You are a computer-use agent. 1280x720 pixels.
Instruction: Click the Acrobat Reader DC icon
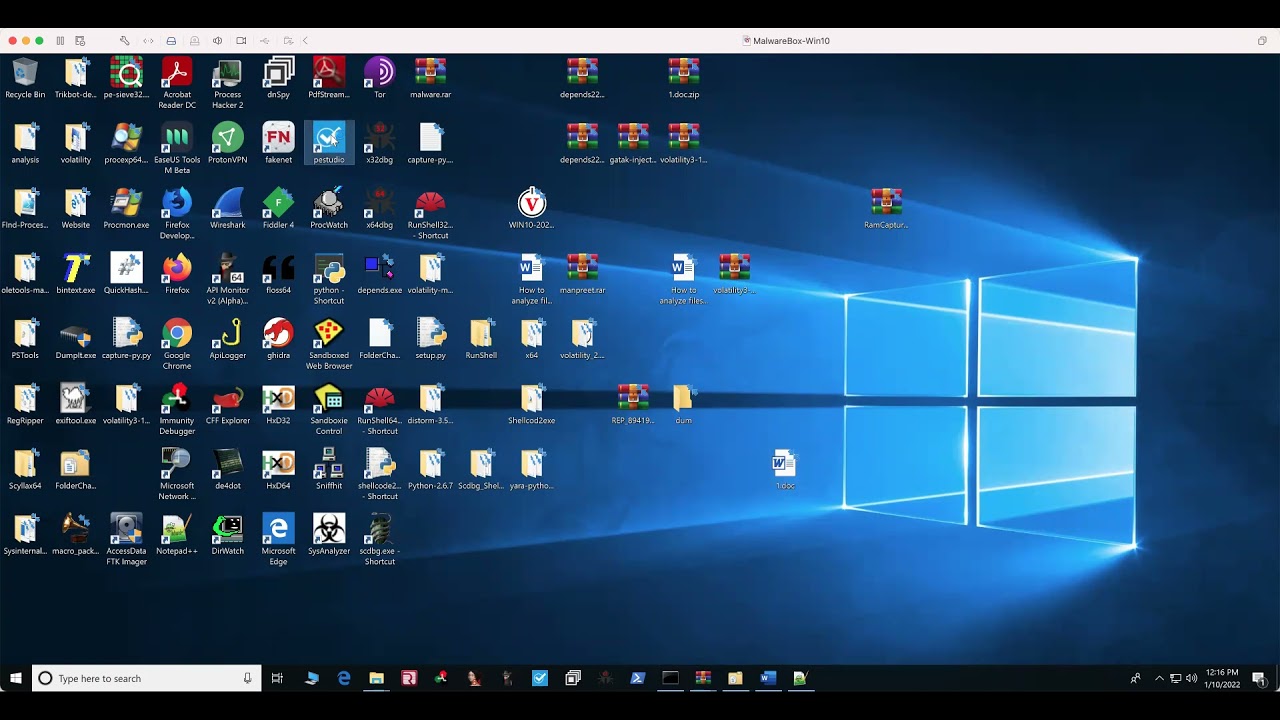[x=177, y=83]
